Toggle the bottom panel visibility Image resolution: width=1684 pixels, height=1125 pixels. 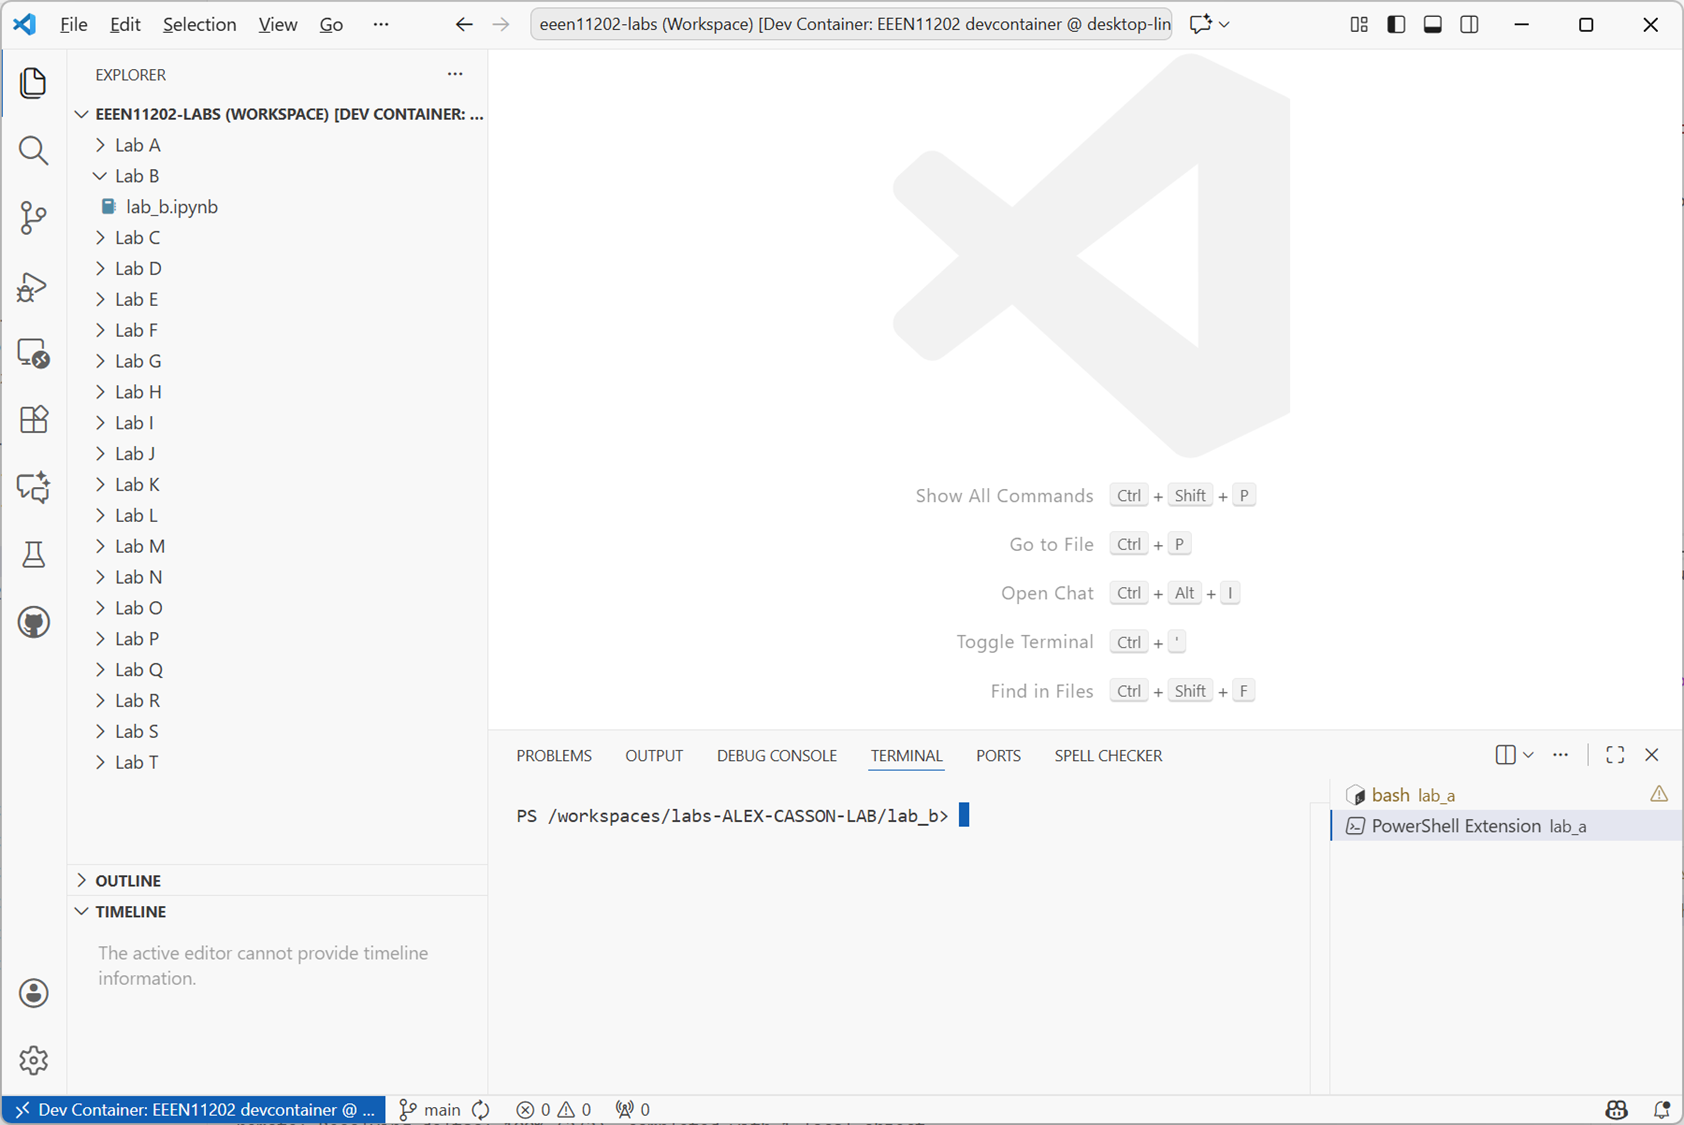pyautogui.click(x=1432, y=24)
